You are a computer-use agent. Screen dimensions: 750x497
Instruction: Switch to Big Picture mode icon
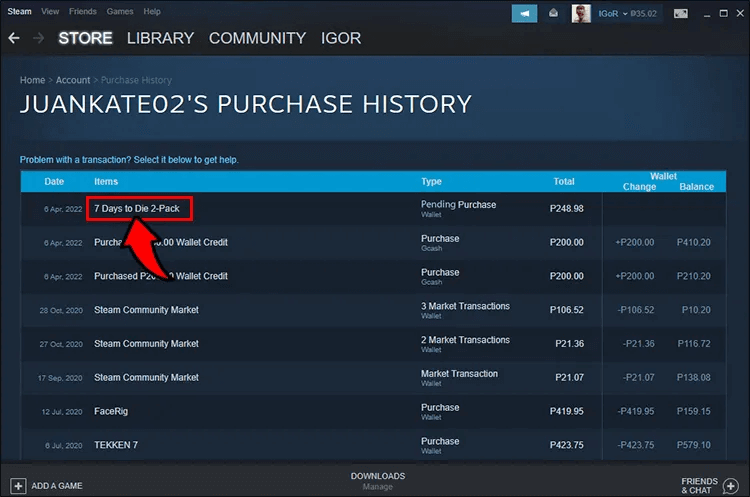(680, 13)
